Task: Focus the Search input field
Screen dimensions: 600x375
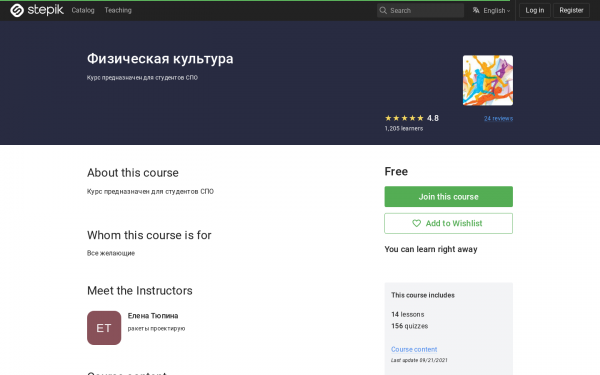Action: tap(421, 11)
